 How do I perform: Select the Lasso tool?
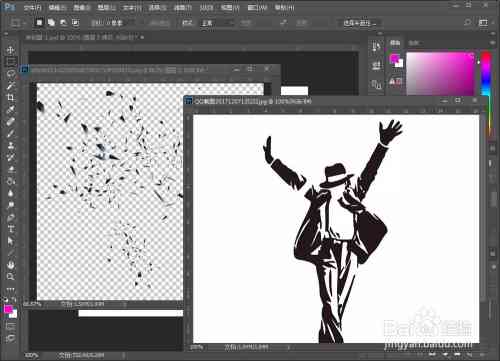point(11,74)
